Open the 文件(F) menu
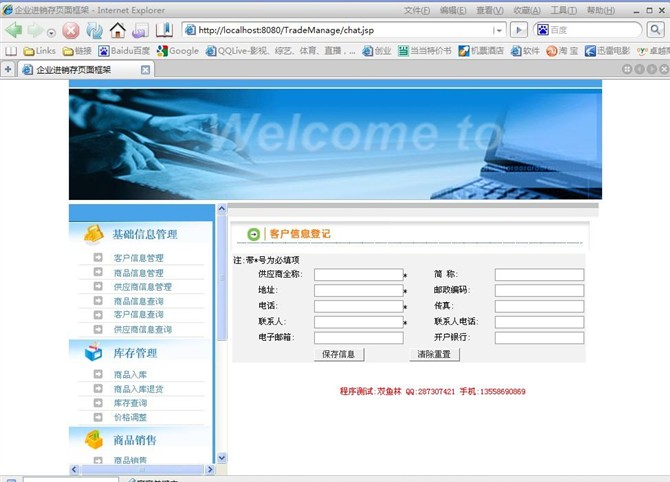The width and height of the screenshot is (670, 482). point(417,10)
